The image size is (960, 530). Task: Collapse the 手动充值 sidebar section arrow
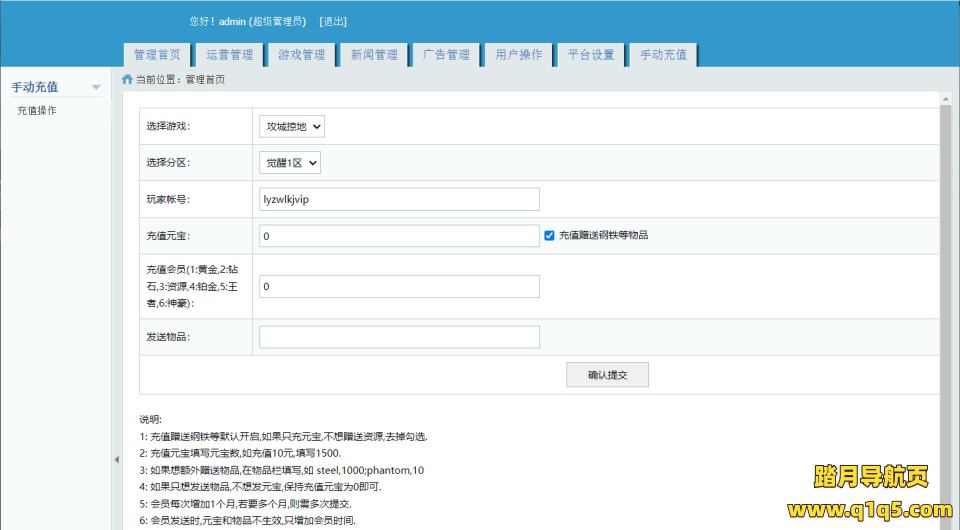[96, 88]
